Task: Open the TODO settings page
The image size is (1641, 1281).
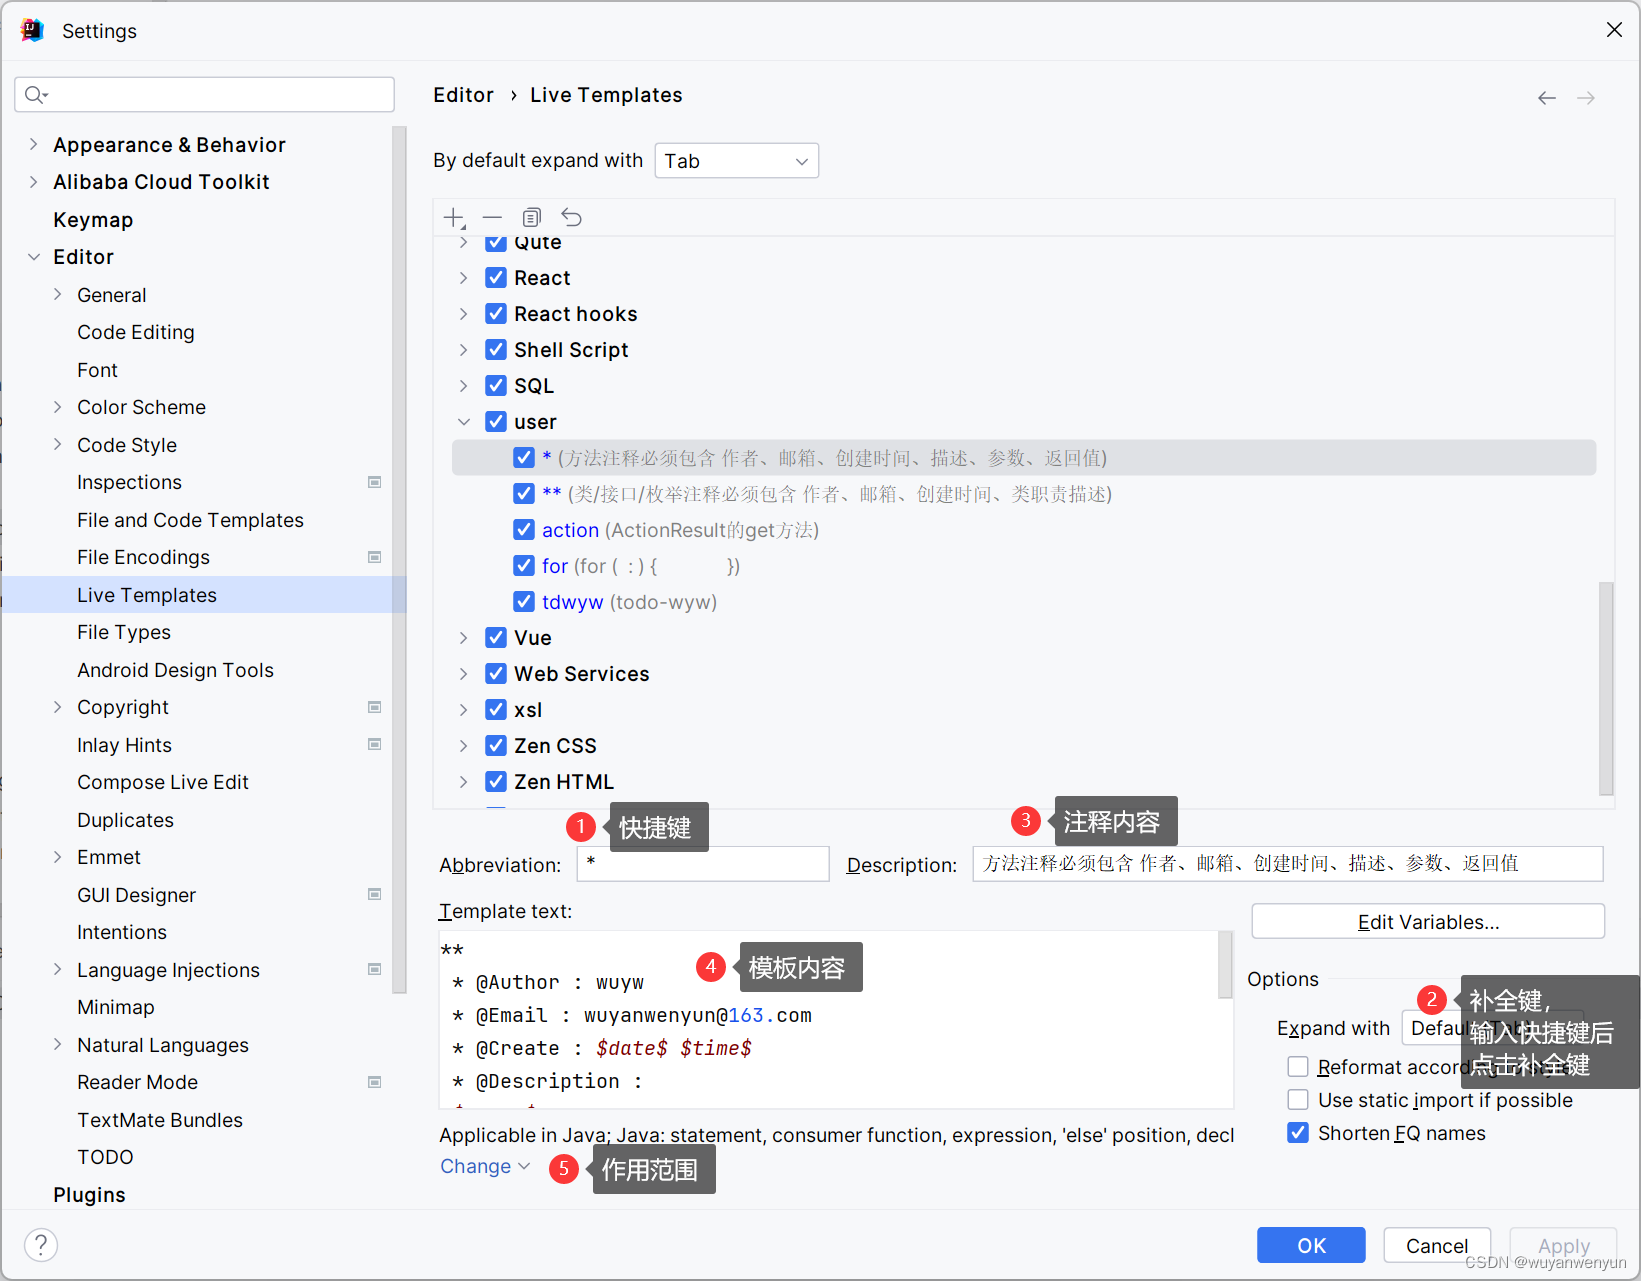Action: click(105, 1157)
